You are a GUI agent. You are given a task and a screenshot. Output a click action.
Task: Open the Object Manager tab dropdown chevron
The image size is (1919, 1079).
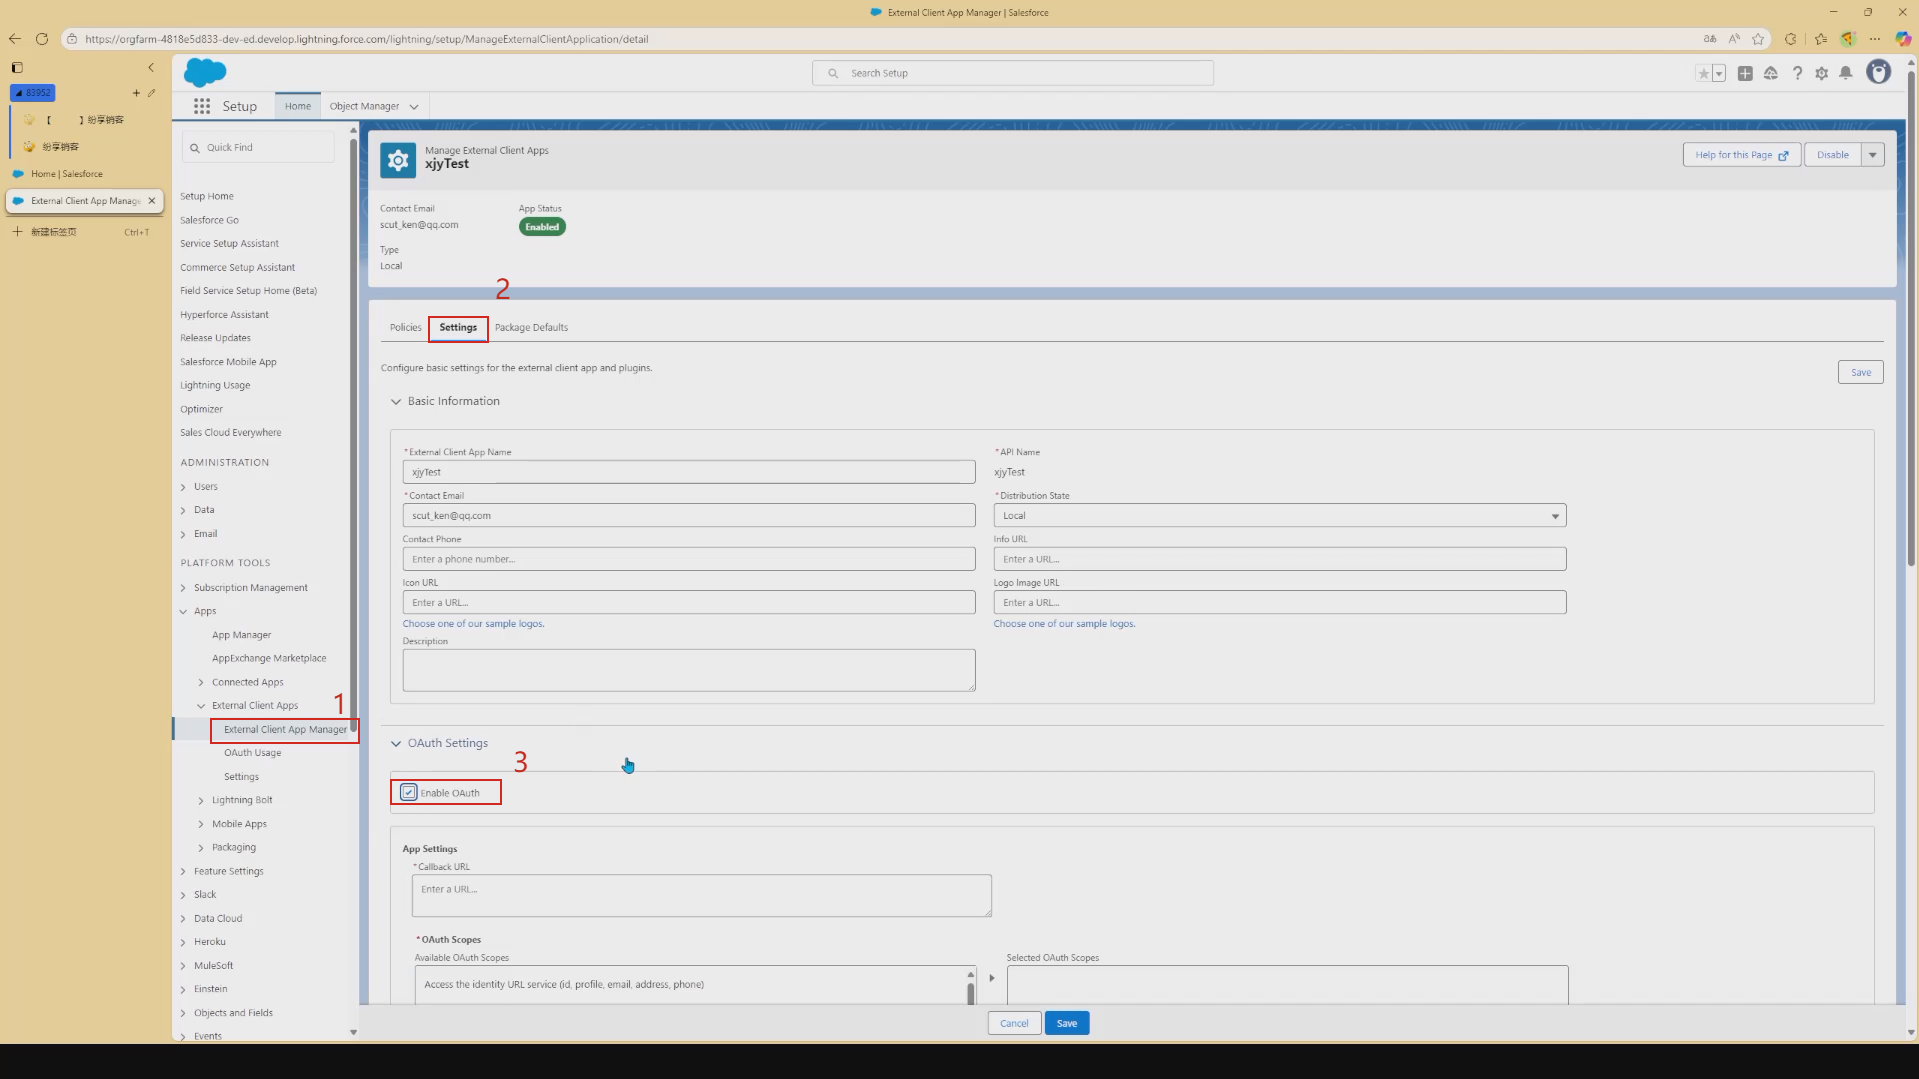tap(414, 106)
